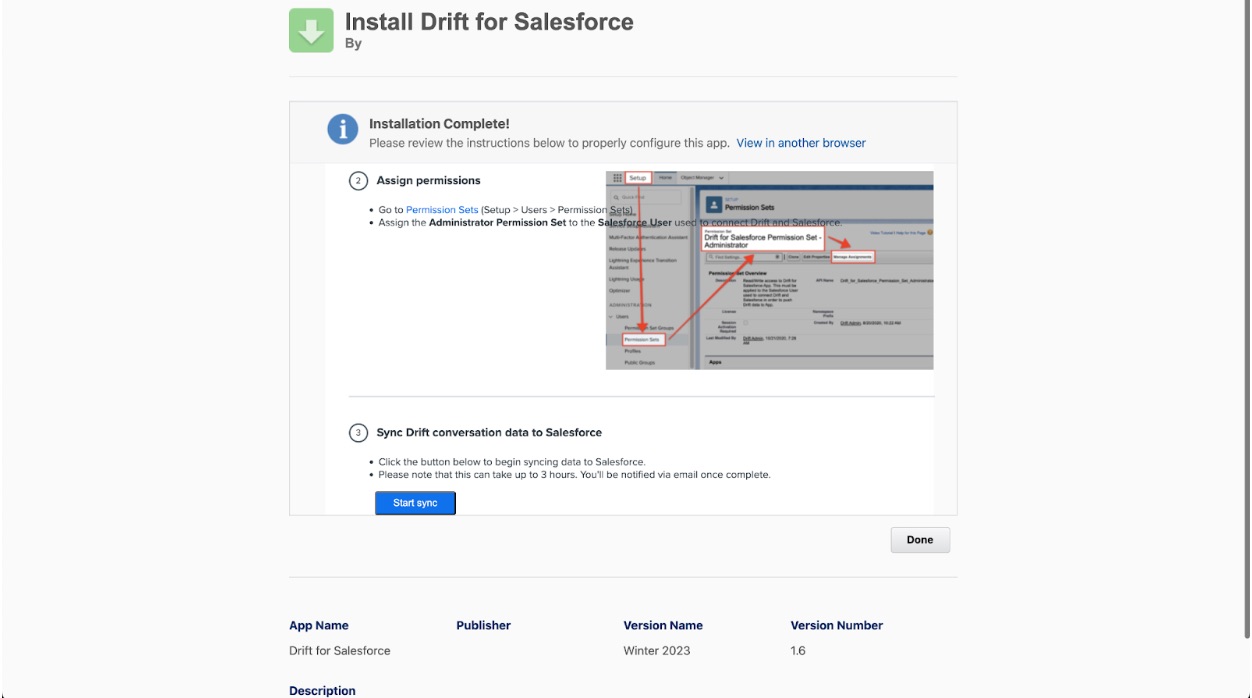Click the Installation Complete! message text
This screenshot has height=698, width=1252.
[439, 124]
